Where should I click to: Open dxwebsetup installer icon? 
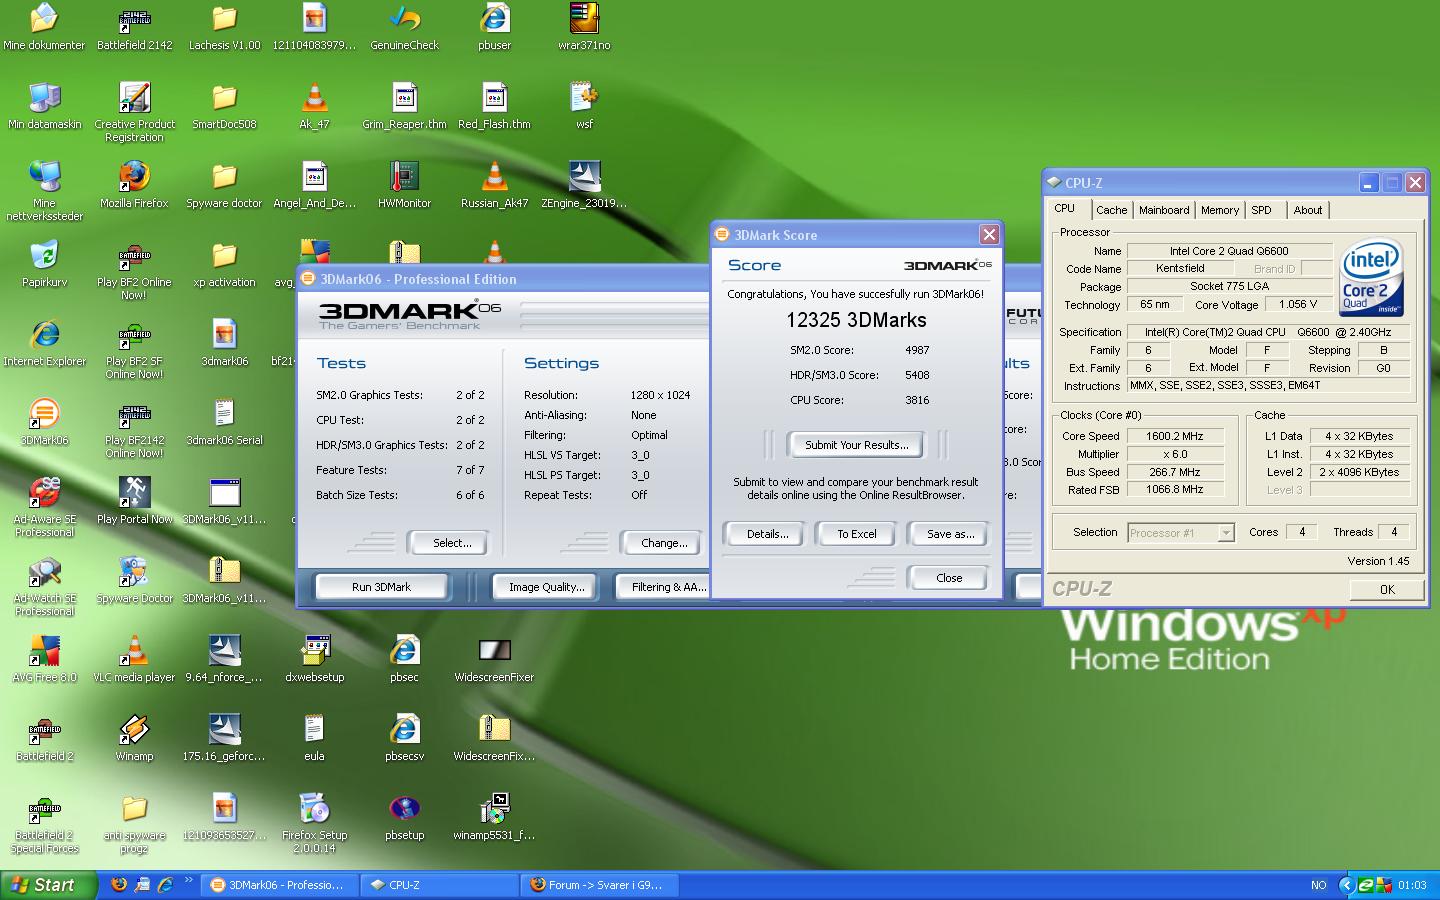(314, 658)
